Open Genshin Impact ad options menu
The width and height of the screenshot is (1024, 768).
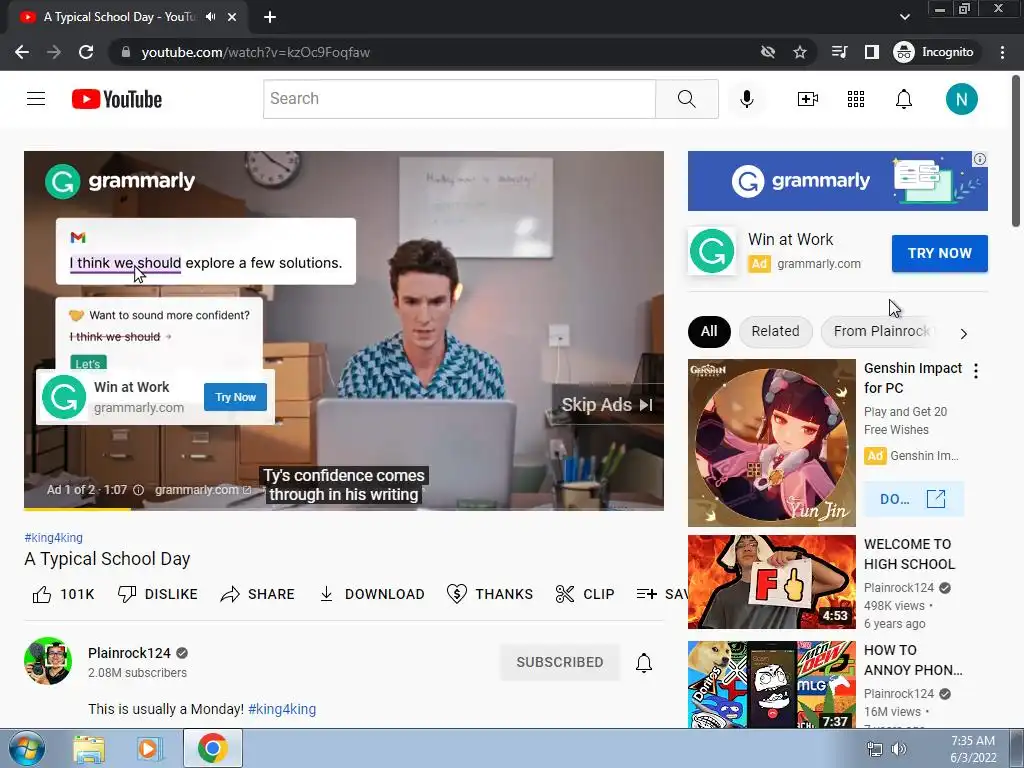976,371
